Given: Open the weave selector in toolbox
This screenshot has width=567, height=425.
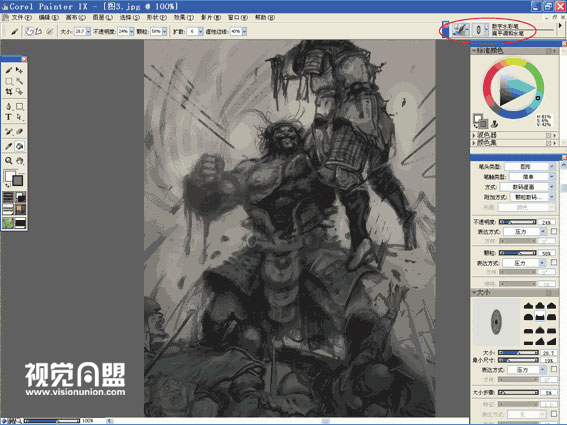Looking at the screenshot, I should tap(20, 209).
